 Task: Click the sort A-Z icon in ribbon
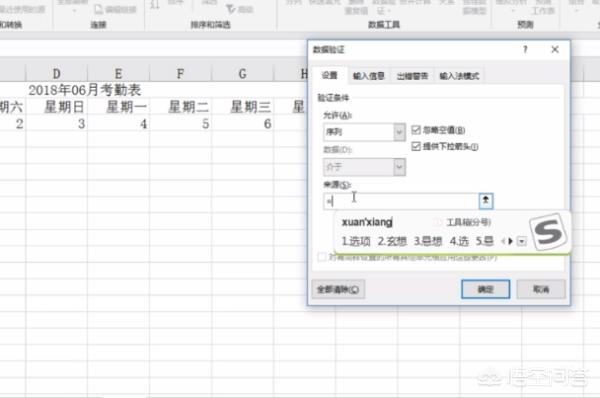pyautogui.click(x=154, y=5)
